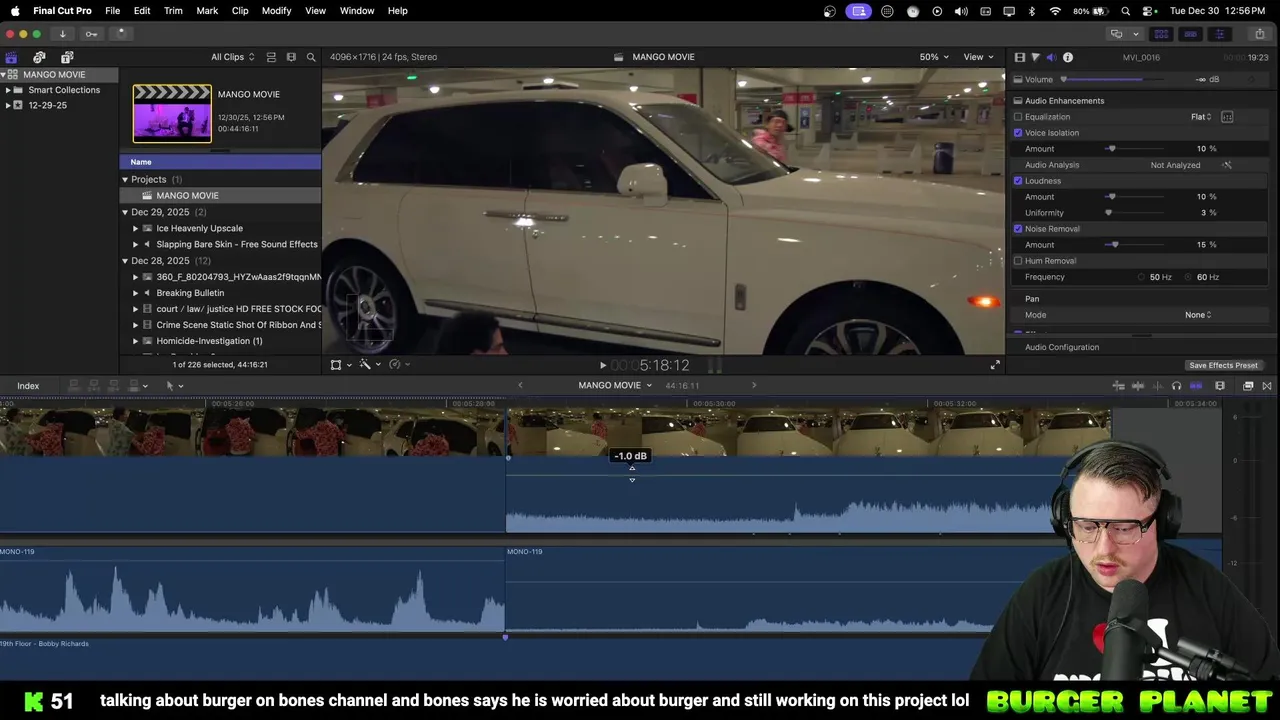Click the Import Media down-arrow button
1280x720 pixels.
coord(62,33)
